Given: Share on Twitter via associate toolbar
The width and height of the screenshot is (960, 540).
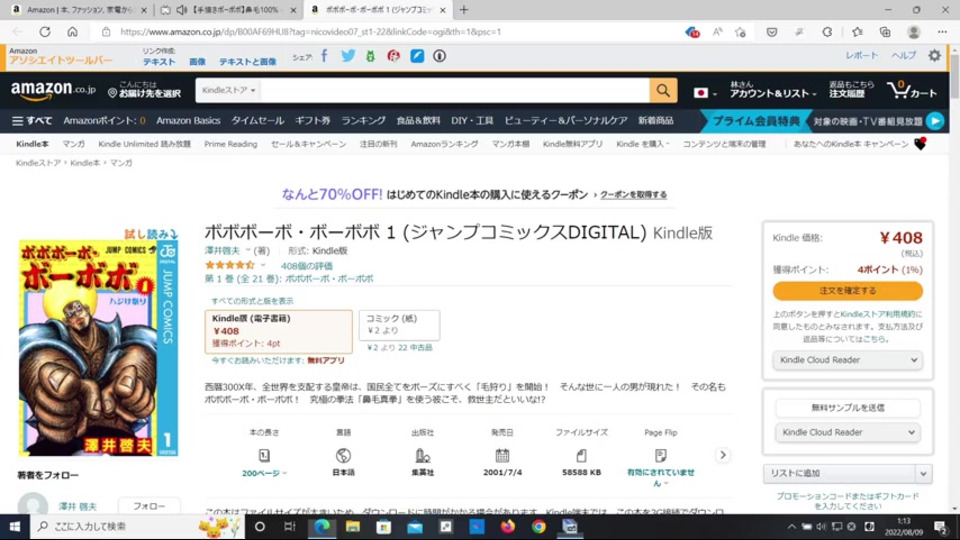Looking at the screenshot, I should 348,56.
